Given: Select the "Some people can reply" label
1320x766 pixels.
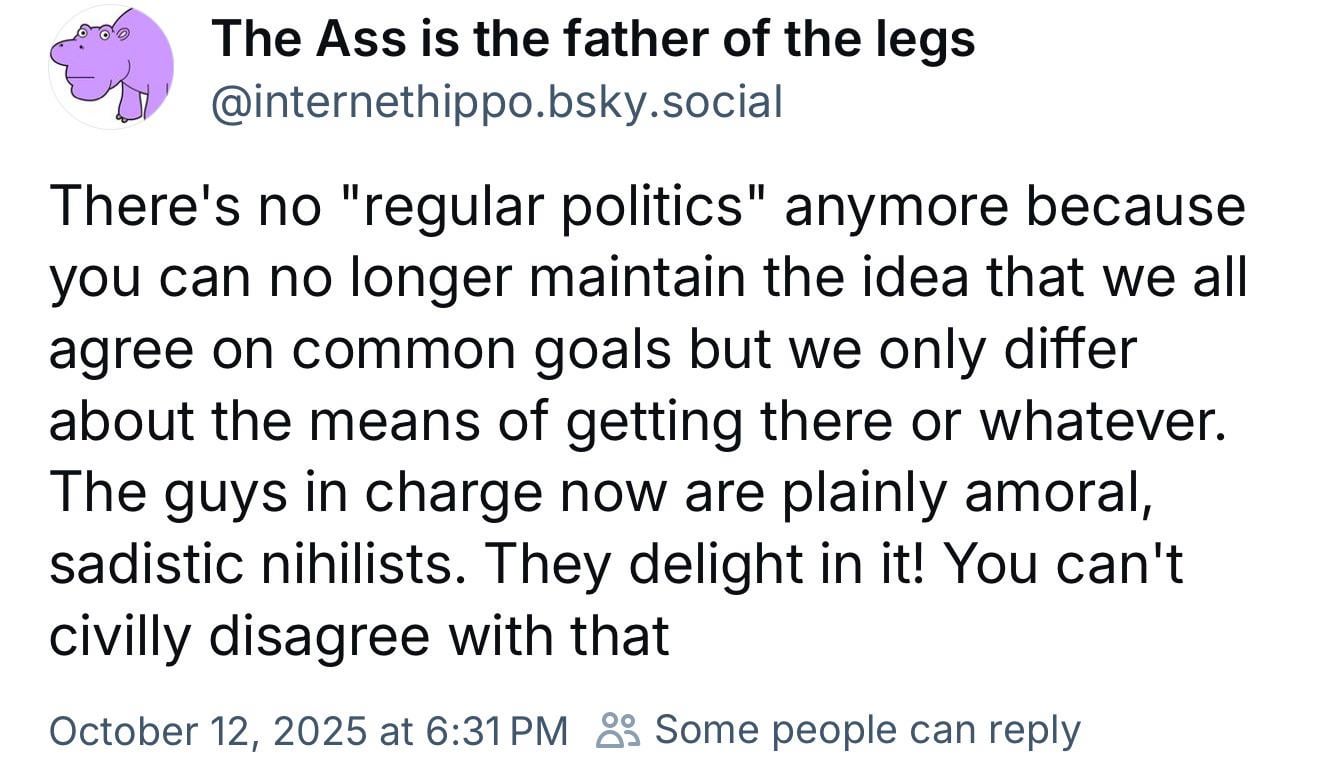Looking at the screenshot, I should (x=867, y=730).
